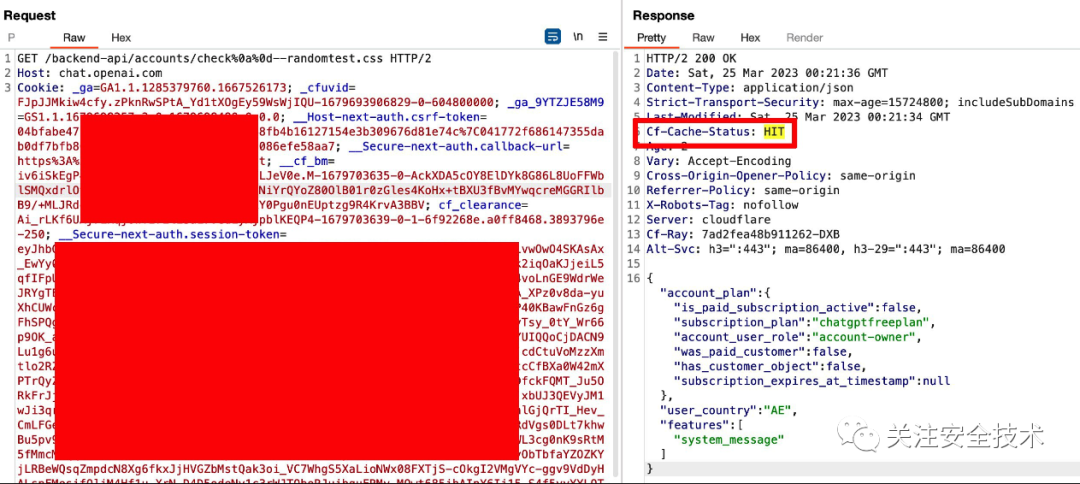
Task: Click the Referrer-Policy header line
Action: (x=742, y=190)
